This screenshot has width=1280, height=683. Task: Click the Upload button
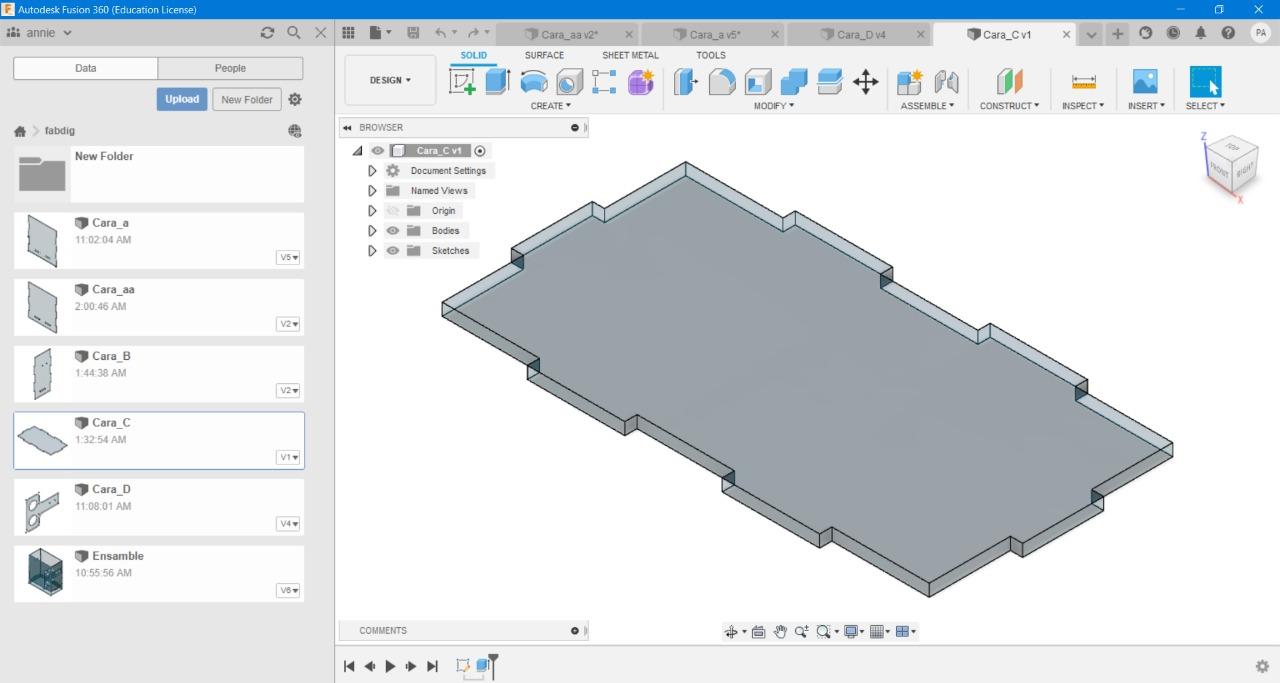(182, 99)
